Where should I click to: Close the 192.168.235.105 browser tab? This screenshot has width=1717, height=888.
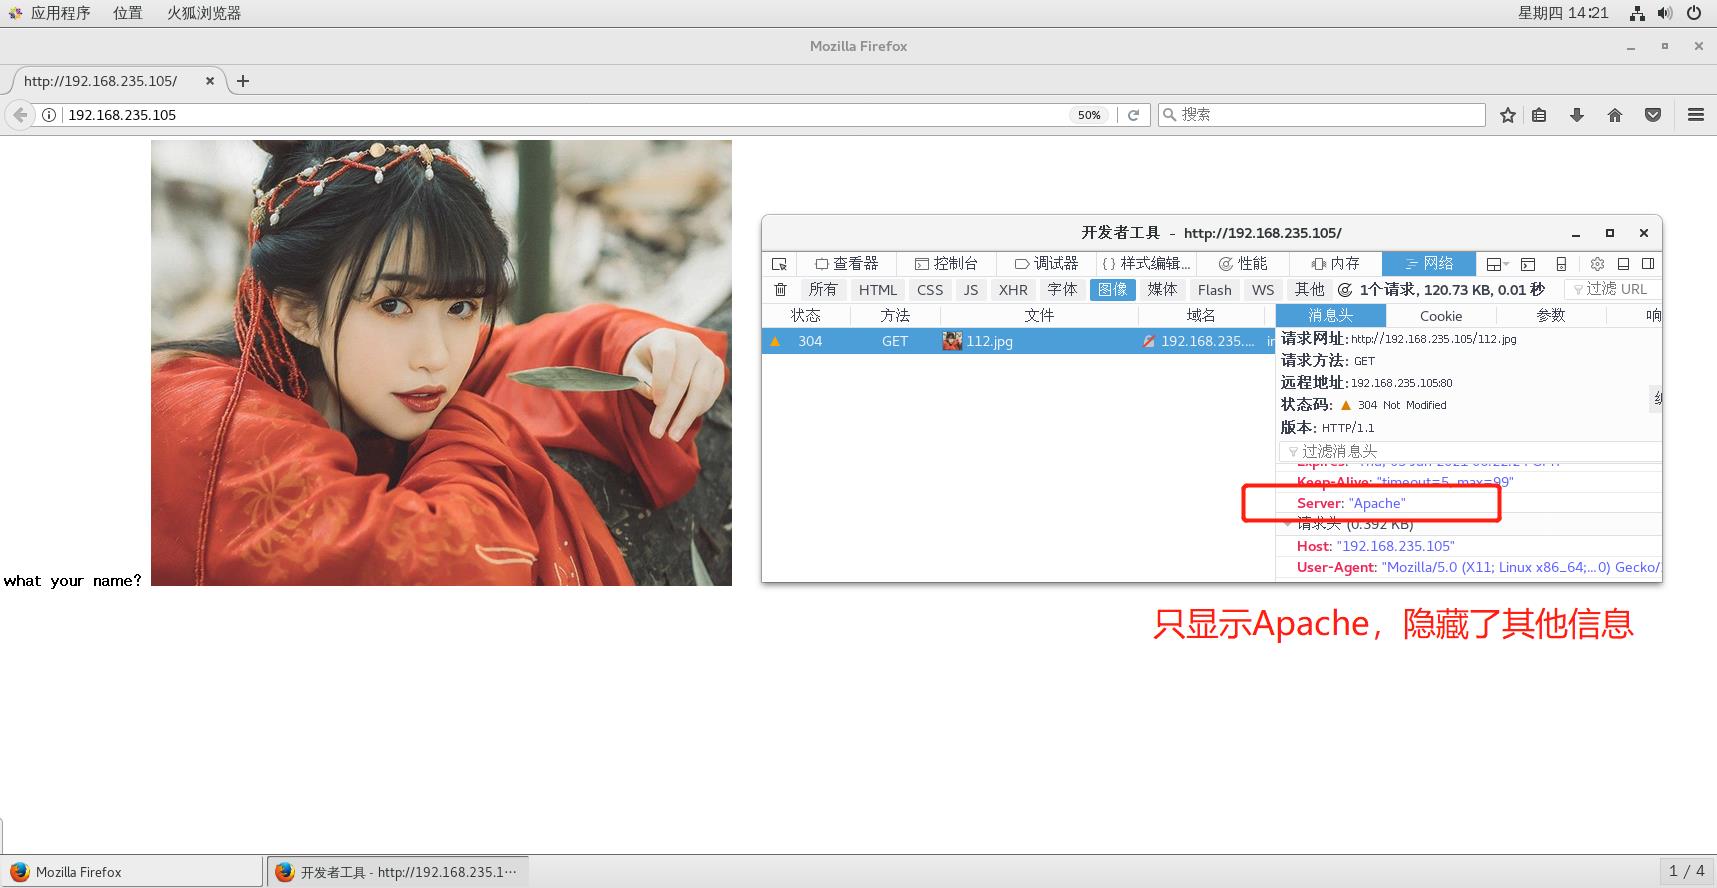pos(210,81)
